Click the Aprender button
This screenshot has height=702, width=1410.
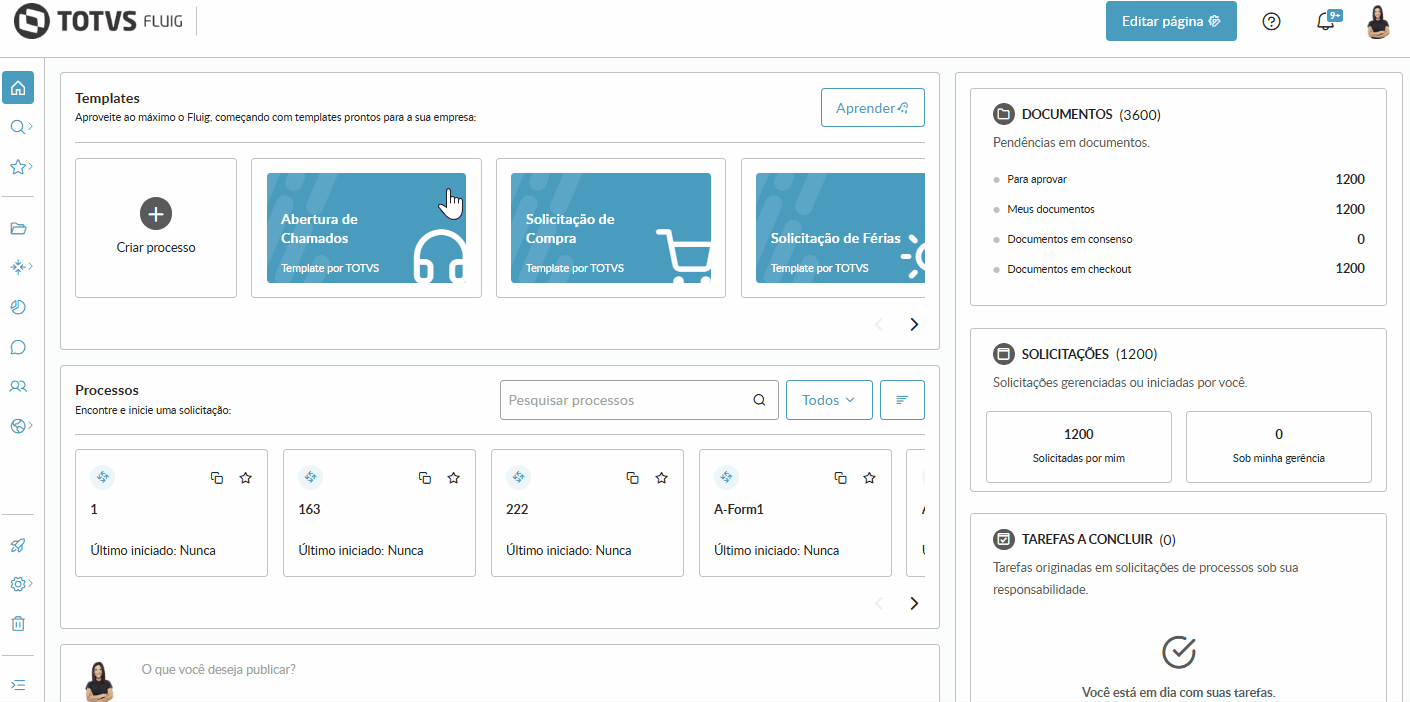click(x=872, y=108)
